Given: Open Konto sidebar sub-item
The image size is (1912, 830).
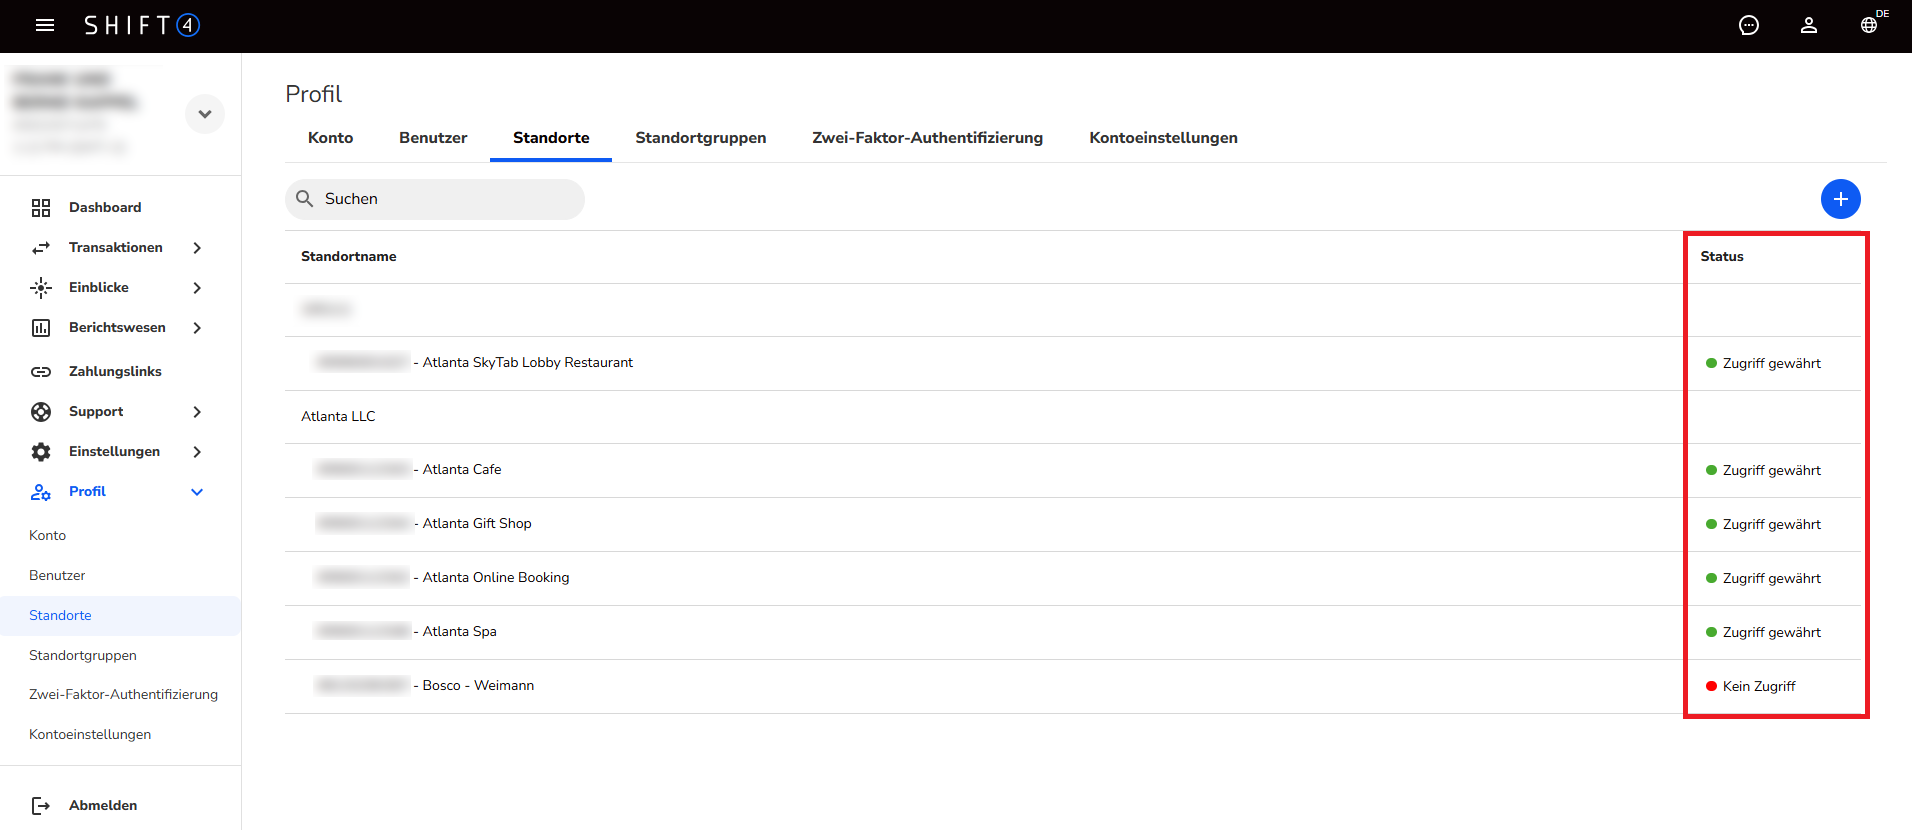Looking at the screenshot, I should [48, 535].
